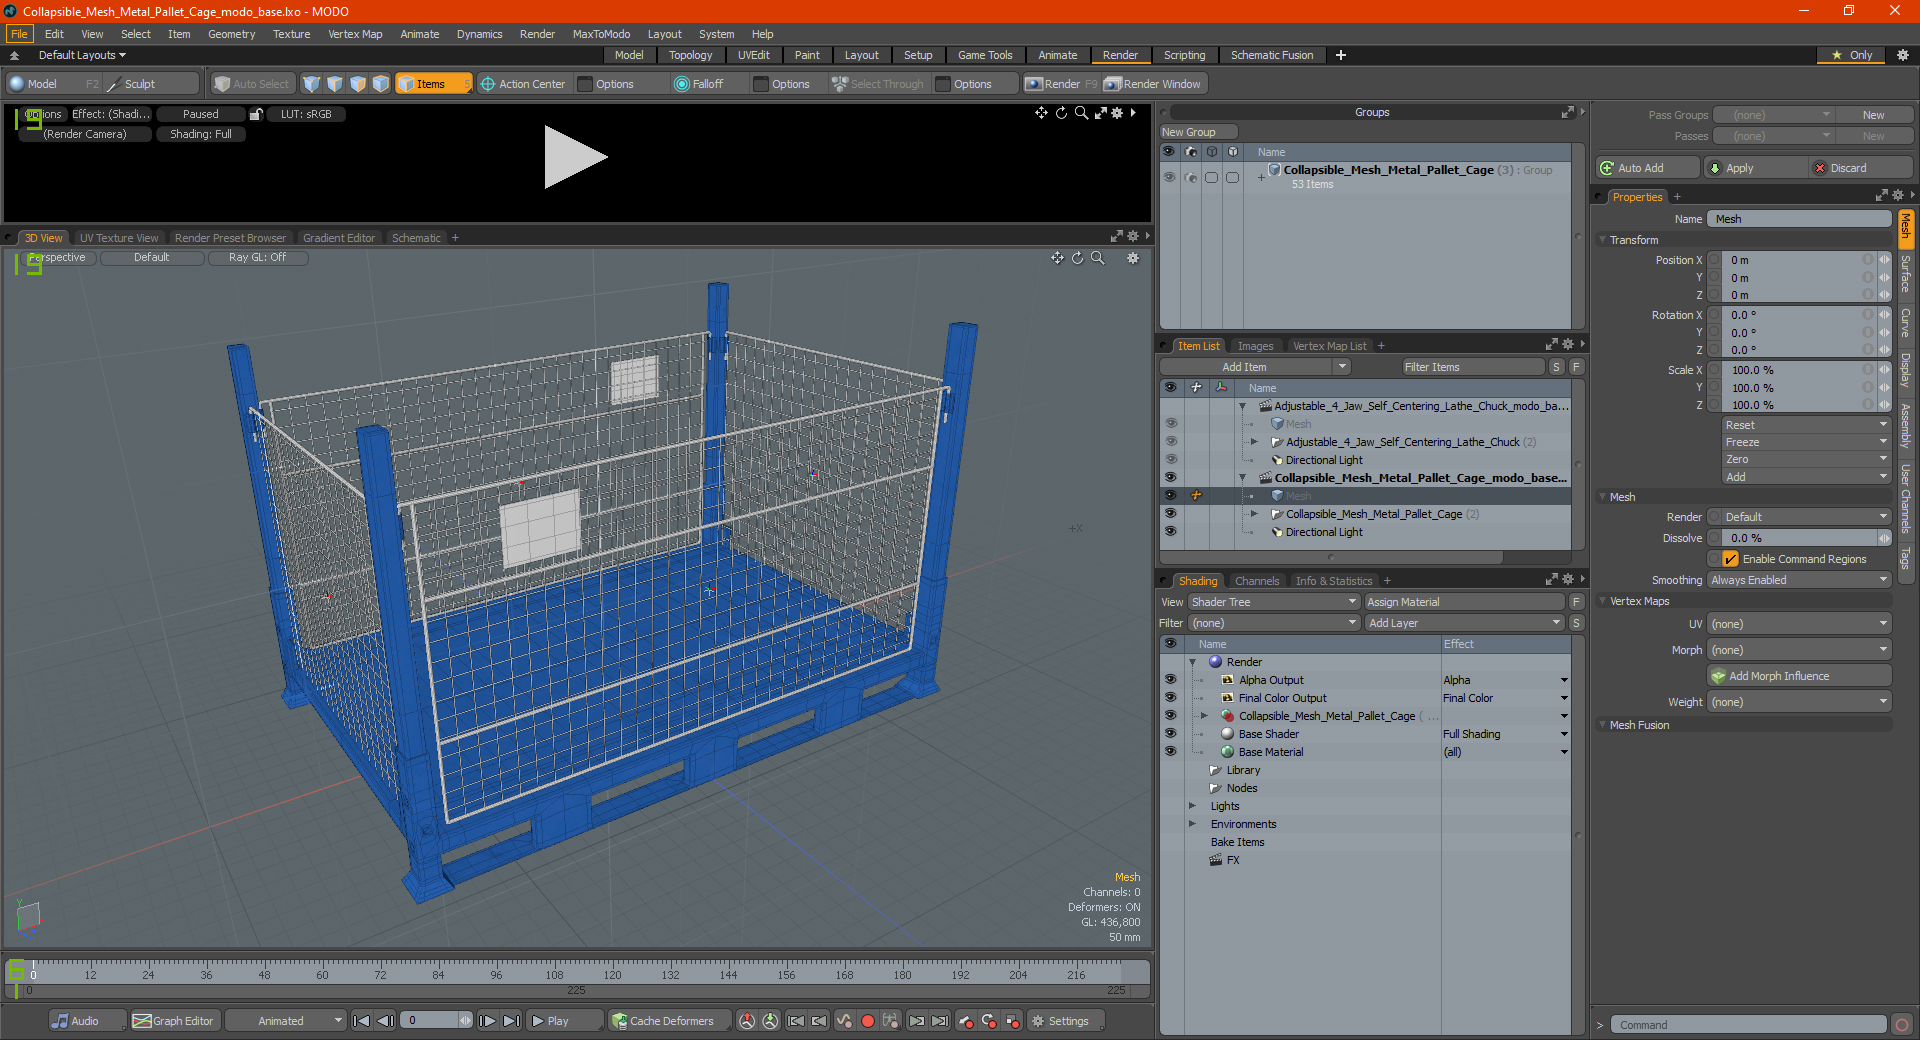Click the Assign Material button
1920x1040 pixels.
pos(1464,602)
